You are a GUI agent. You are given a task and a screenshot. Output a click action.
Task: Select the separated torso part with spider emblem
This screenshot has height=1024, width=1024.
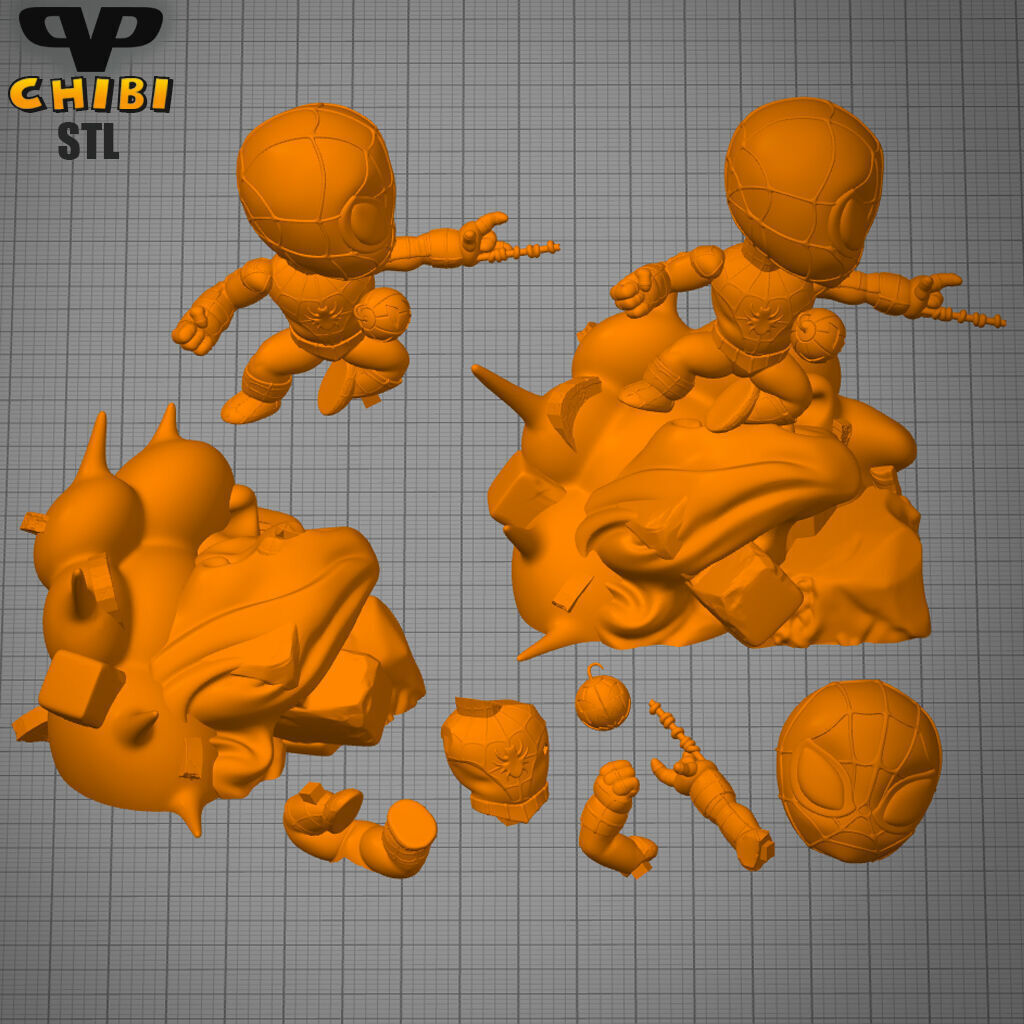tap(496, 759)
